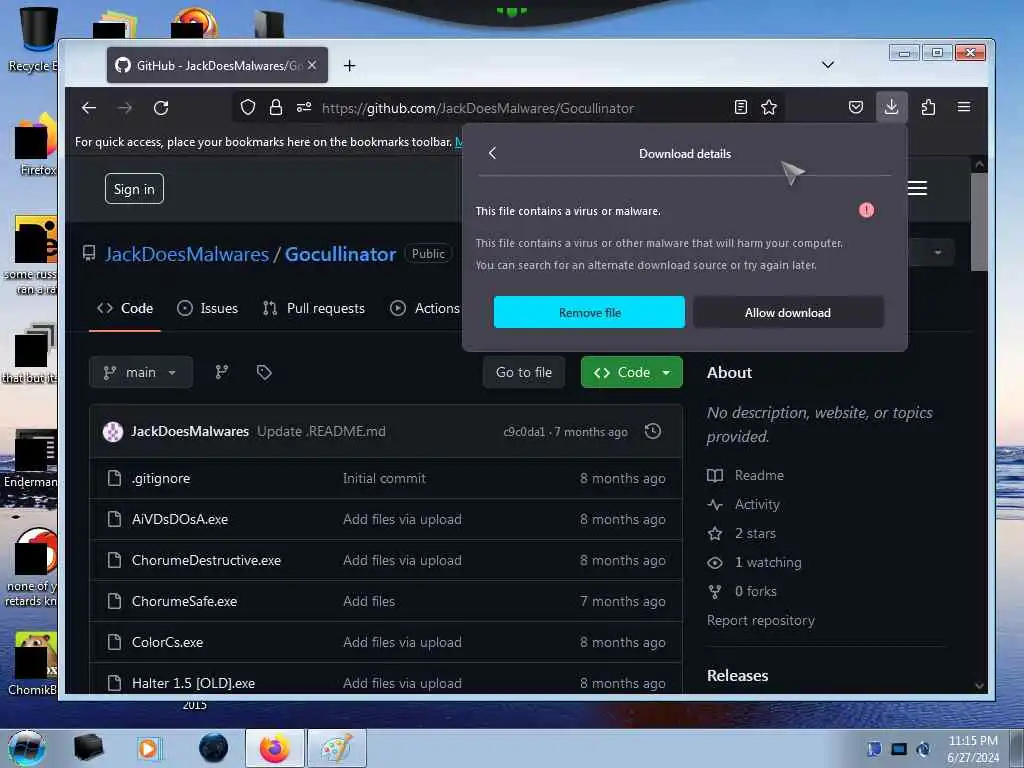Viewport: 1024px width, 768px height.
Task: Go back in Download details panel
Action: (492, 153)
